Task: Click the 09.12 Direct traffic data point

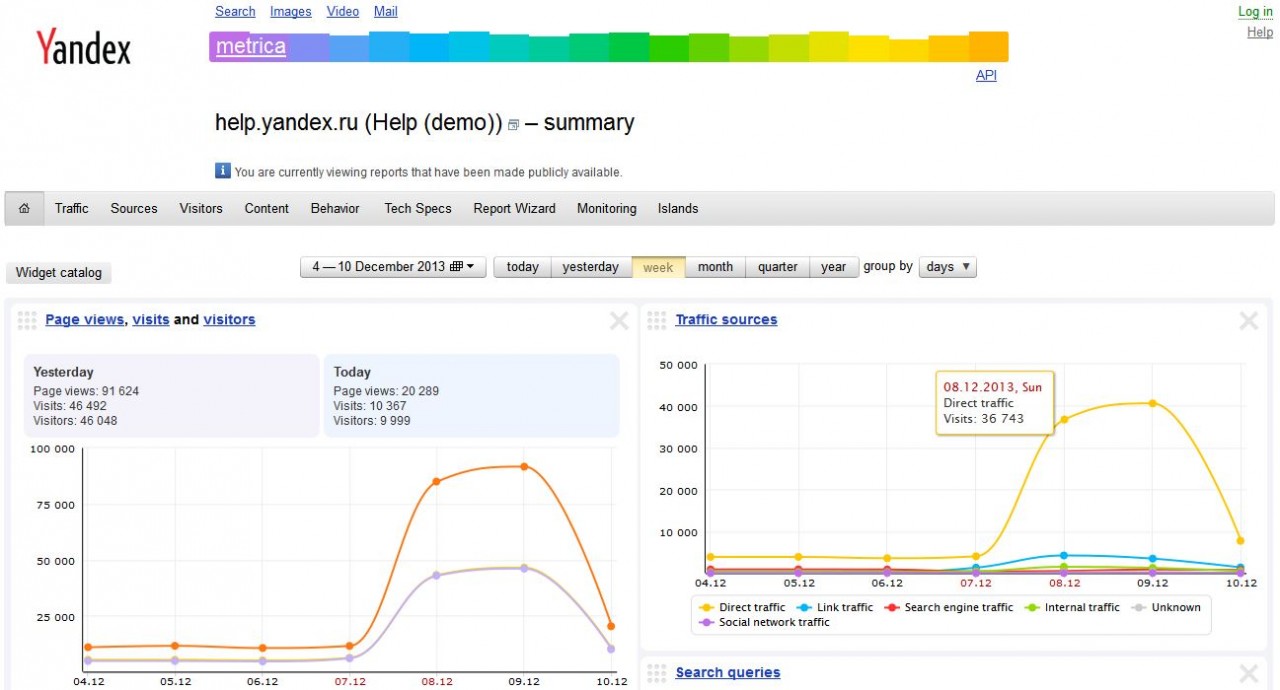Action: pos(1153,403)
